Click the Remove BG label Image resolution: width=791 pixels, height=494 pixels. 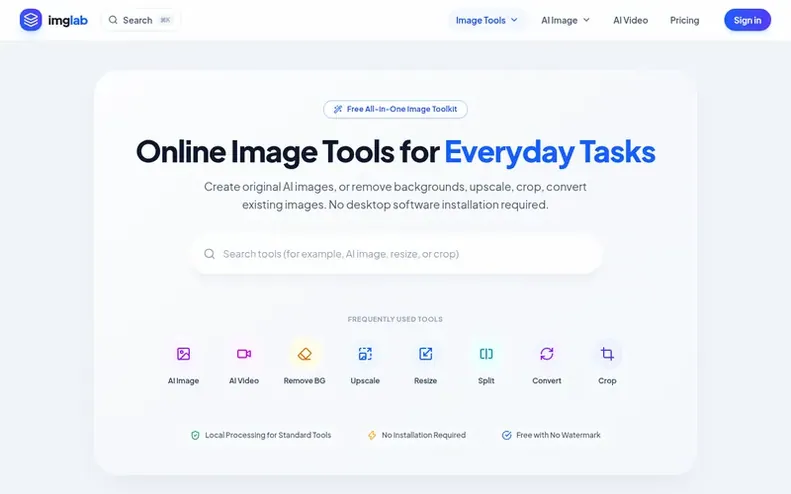[x=305, y=381]
